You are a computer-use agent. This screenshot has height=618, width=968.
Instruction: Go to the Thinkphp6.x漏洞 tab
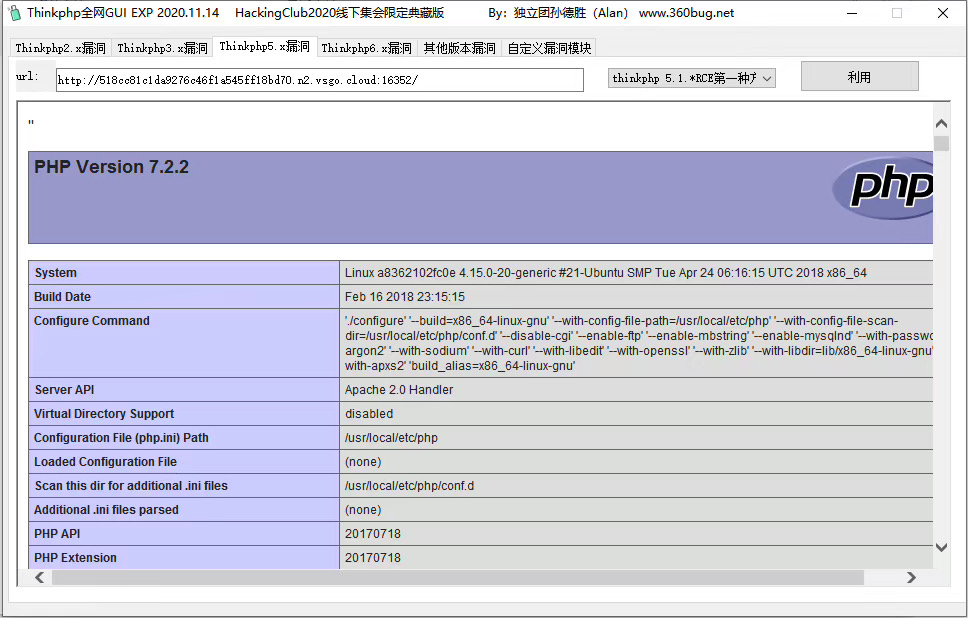(367, 48)
